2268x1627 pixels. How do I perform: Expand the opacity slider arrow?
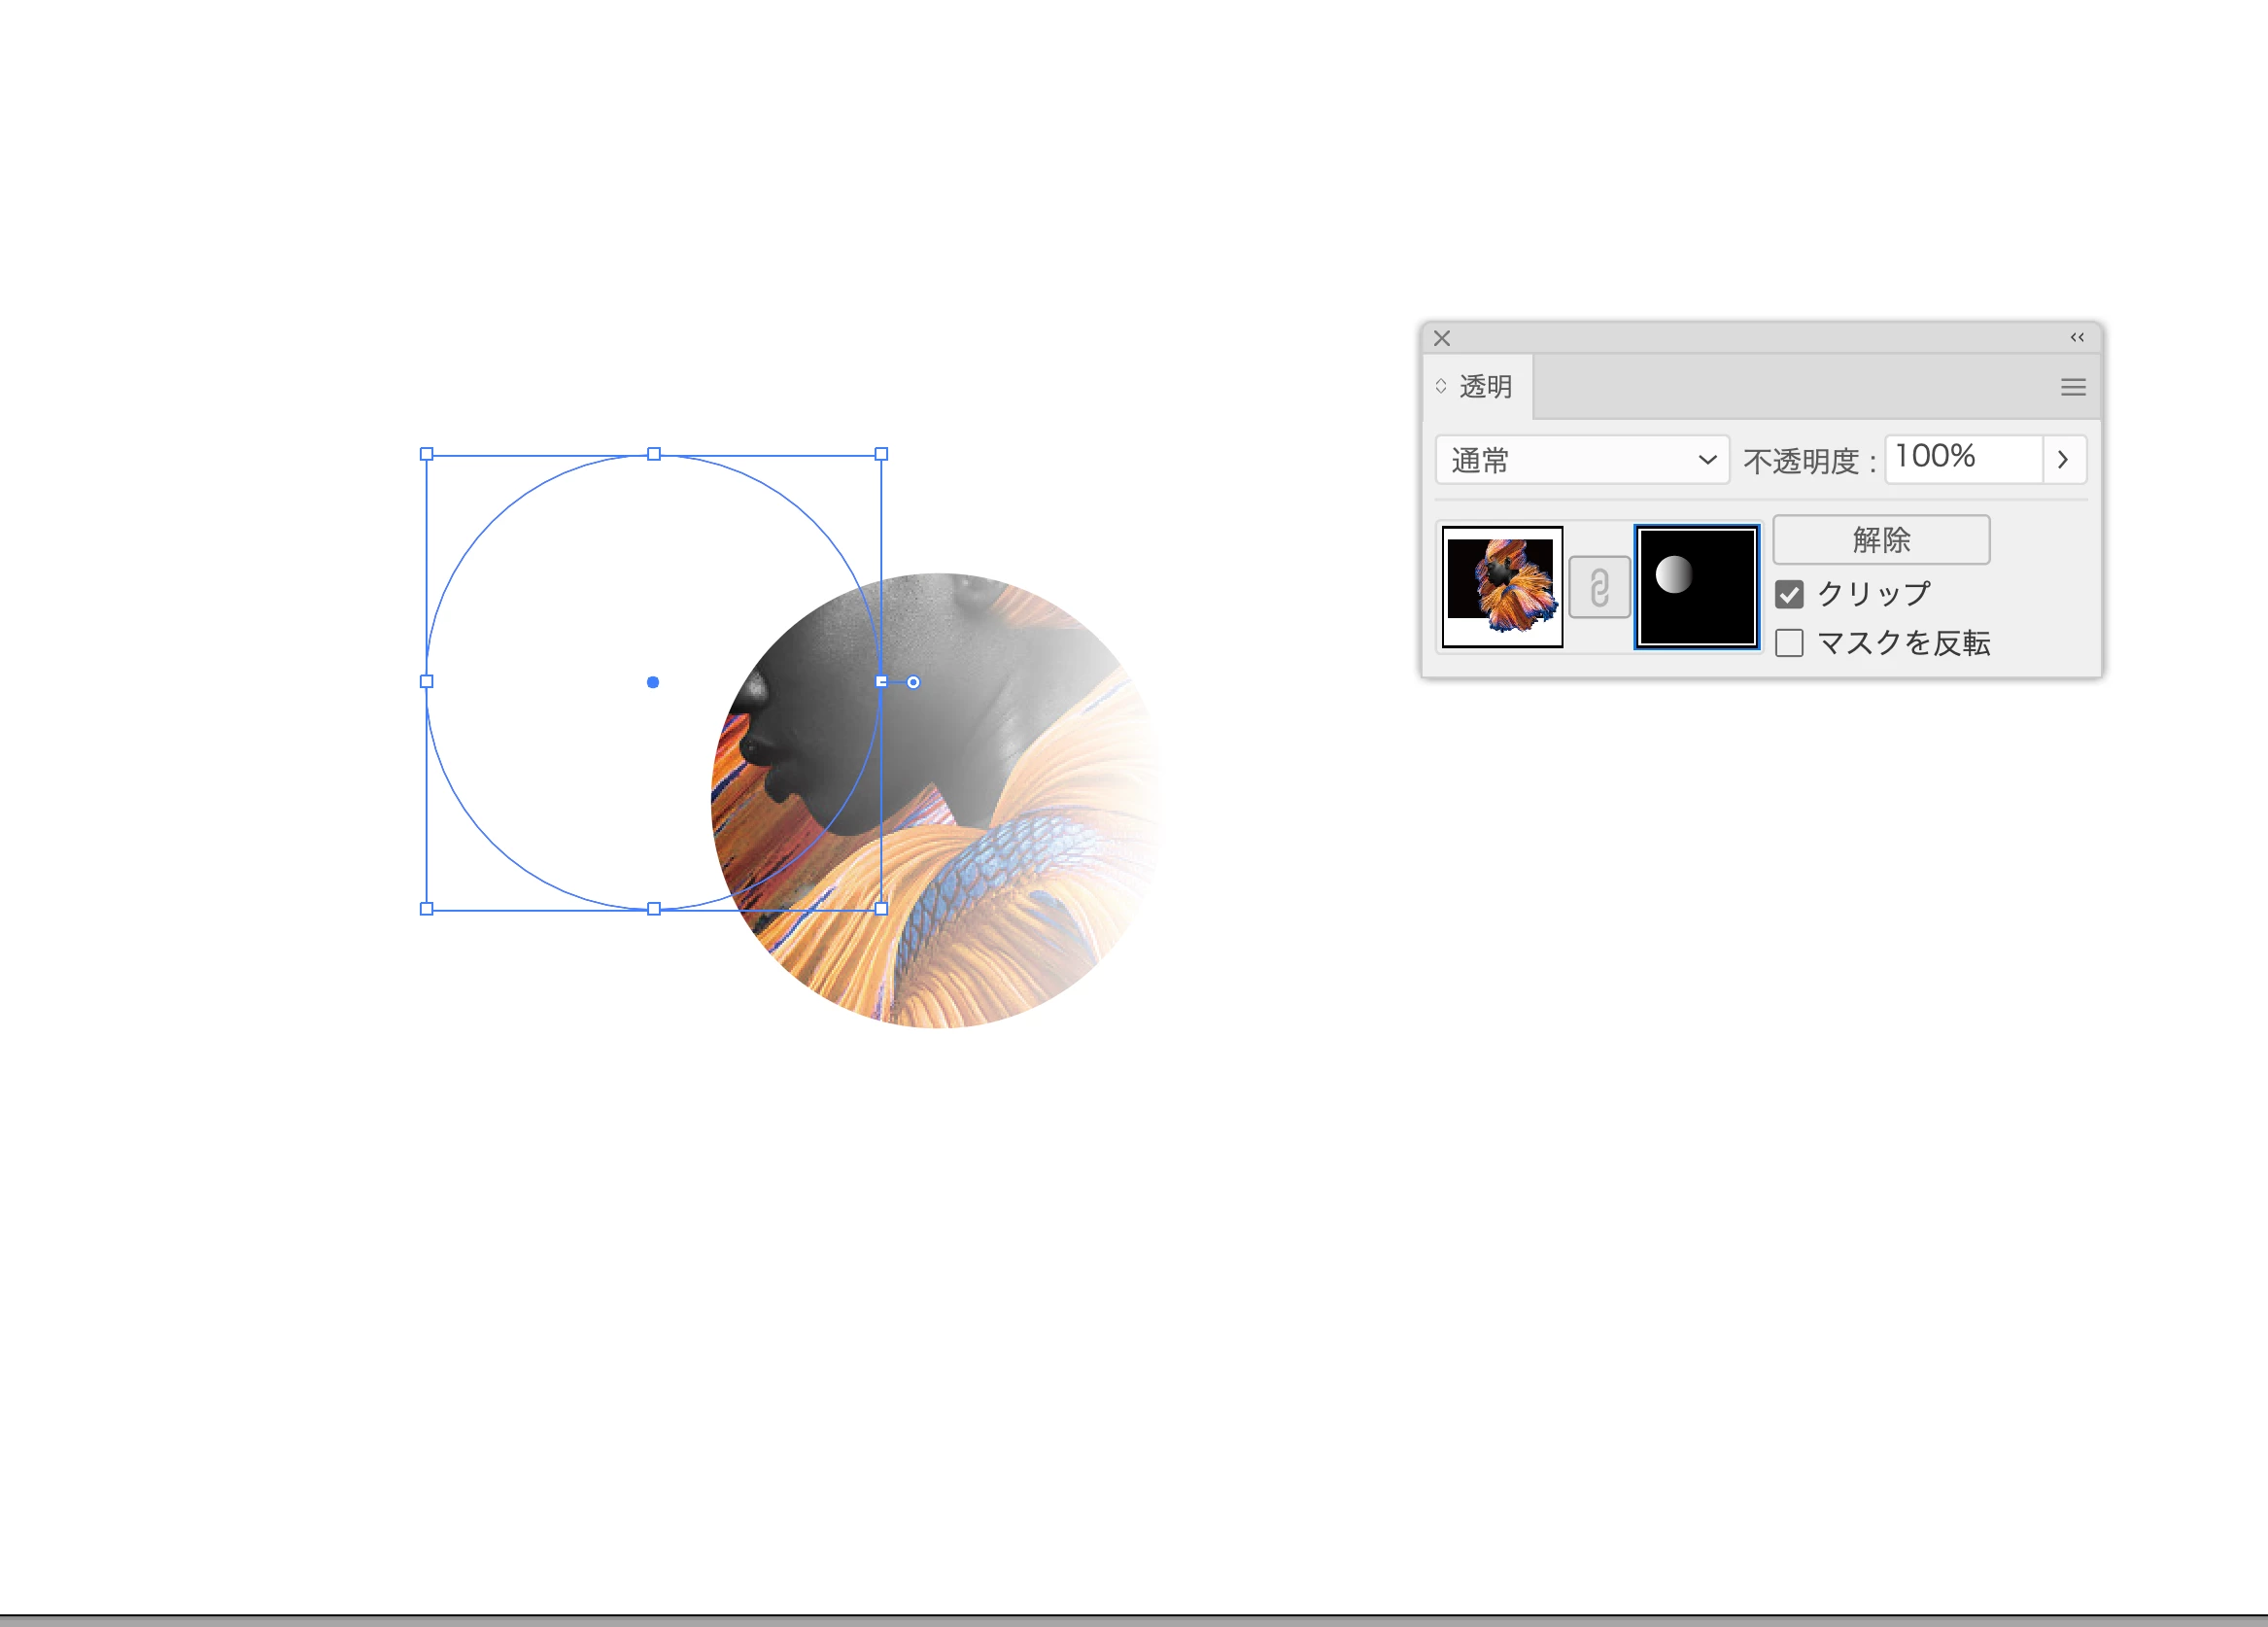pyautogui.click(x=2063, y=460)
